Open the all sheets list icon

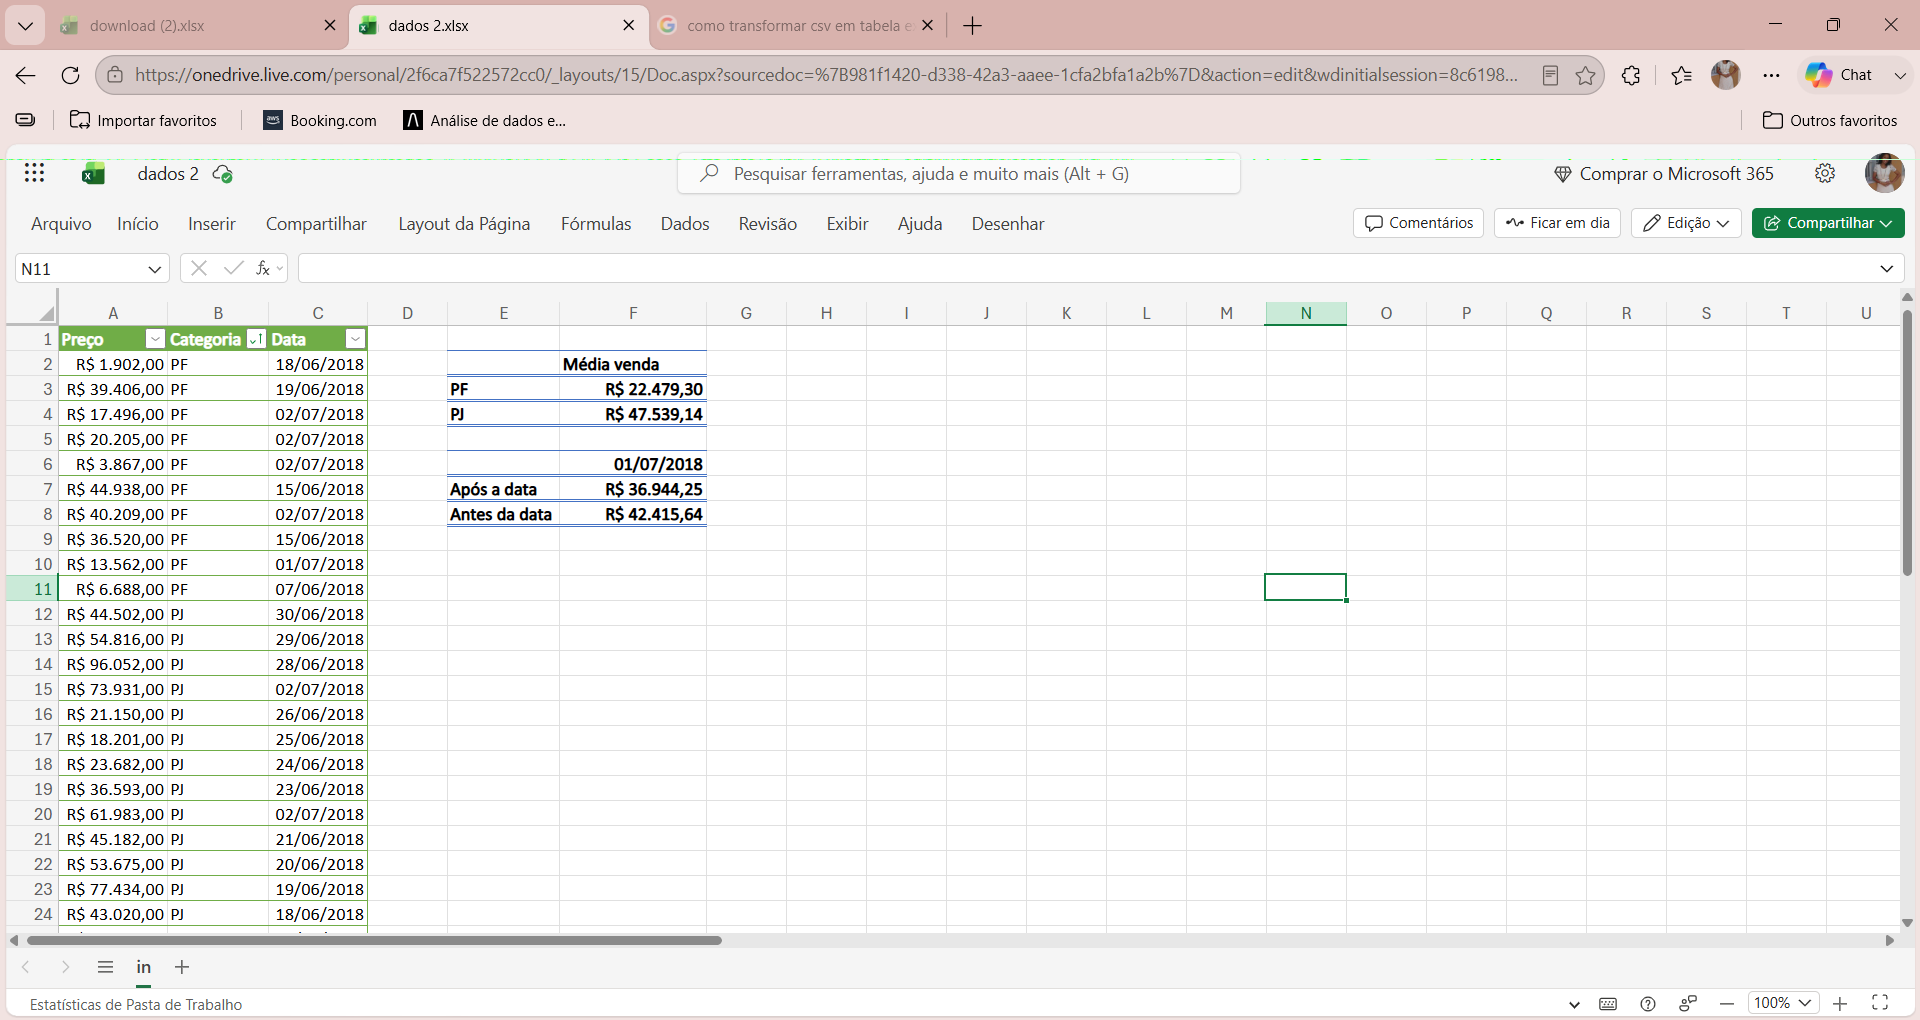(105, 967)
